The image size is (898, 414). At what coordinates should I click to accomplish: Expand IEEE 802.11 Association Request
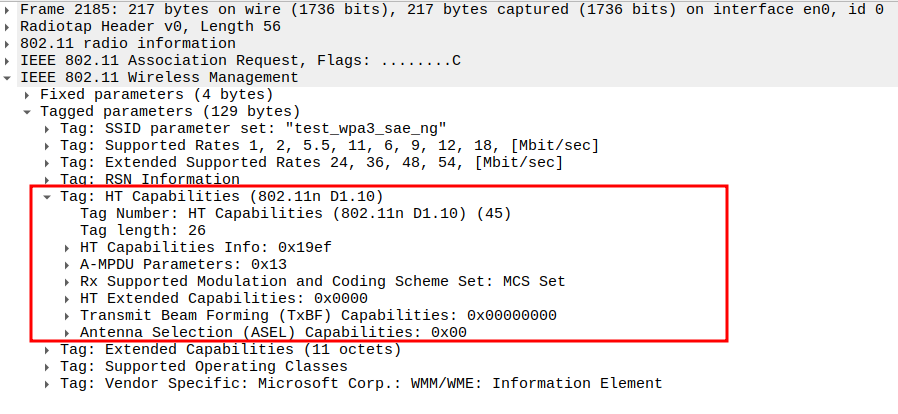pyautogui.click(x=8, y=60)
